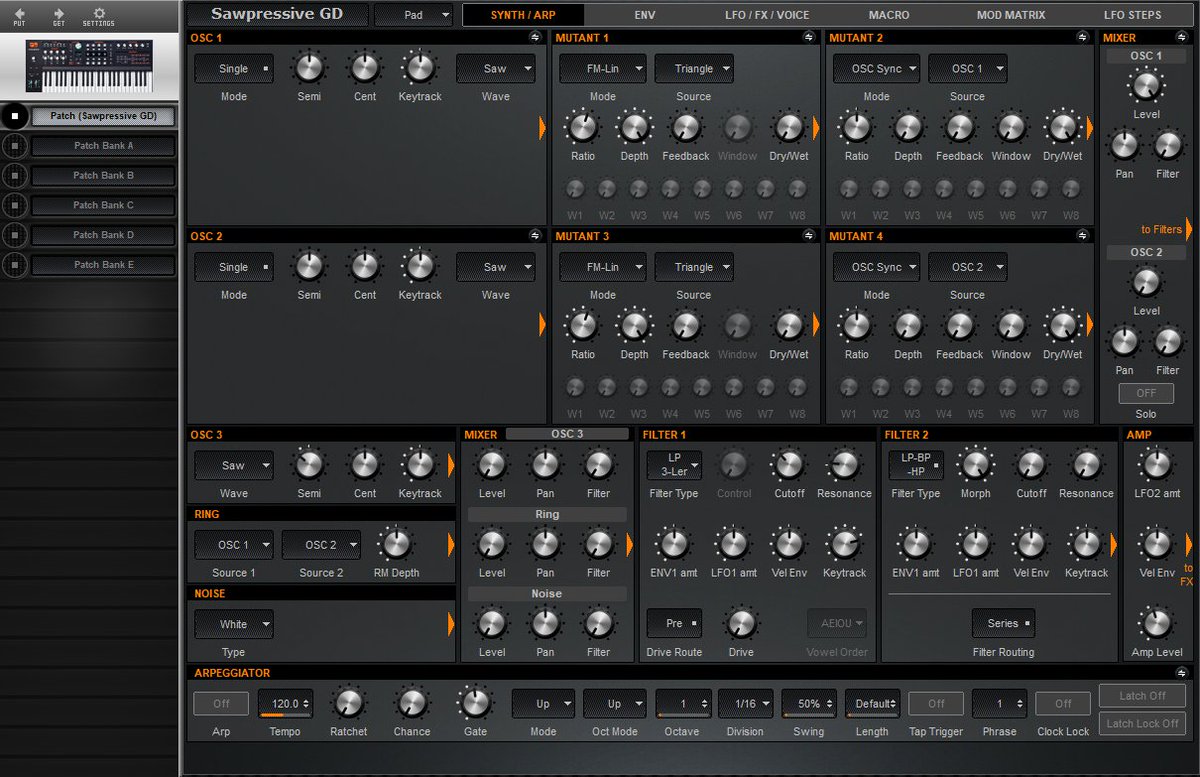Open the SETTINGS gear icon
Viewport: 1200px width, 777px height.
[x=98, y=13]
